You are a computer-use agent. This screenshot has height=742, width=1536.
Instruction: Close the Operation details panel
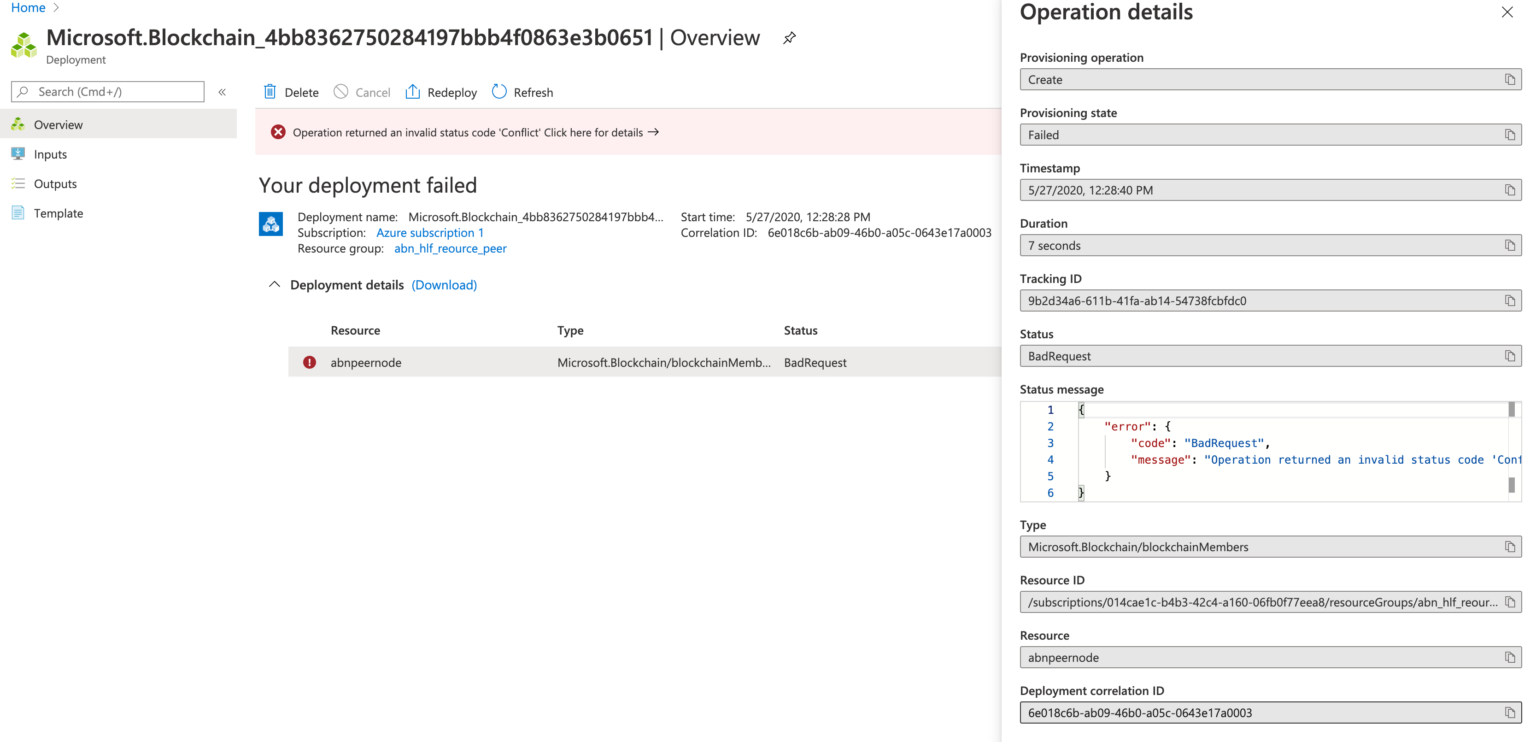[x=1506, y=12]
